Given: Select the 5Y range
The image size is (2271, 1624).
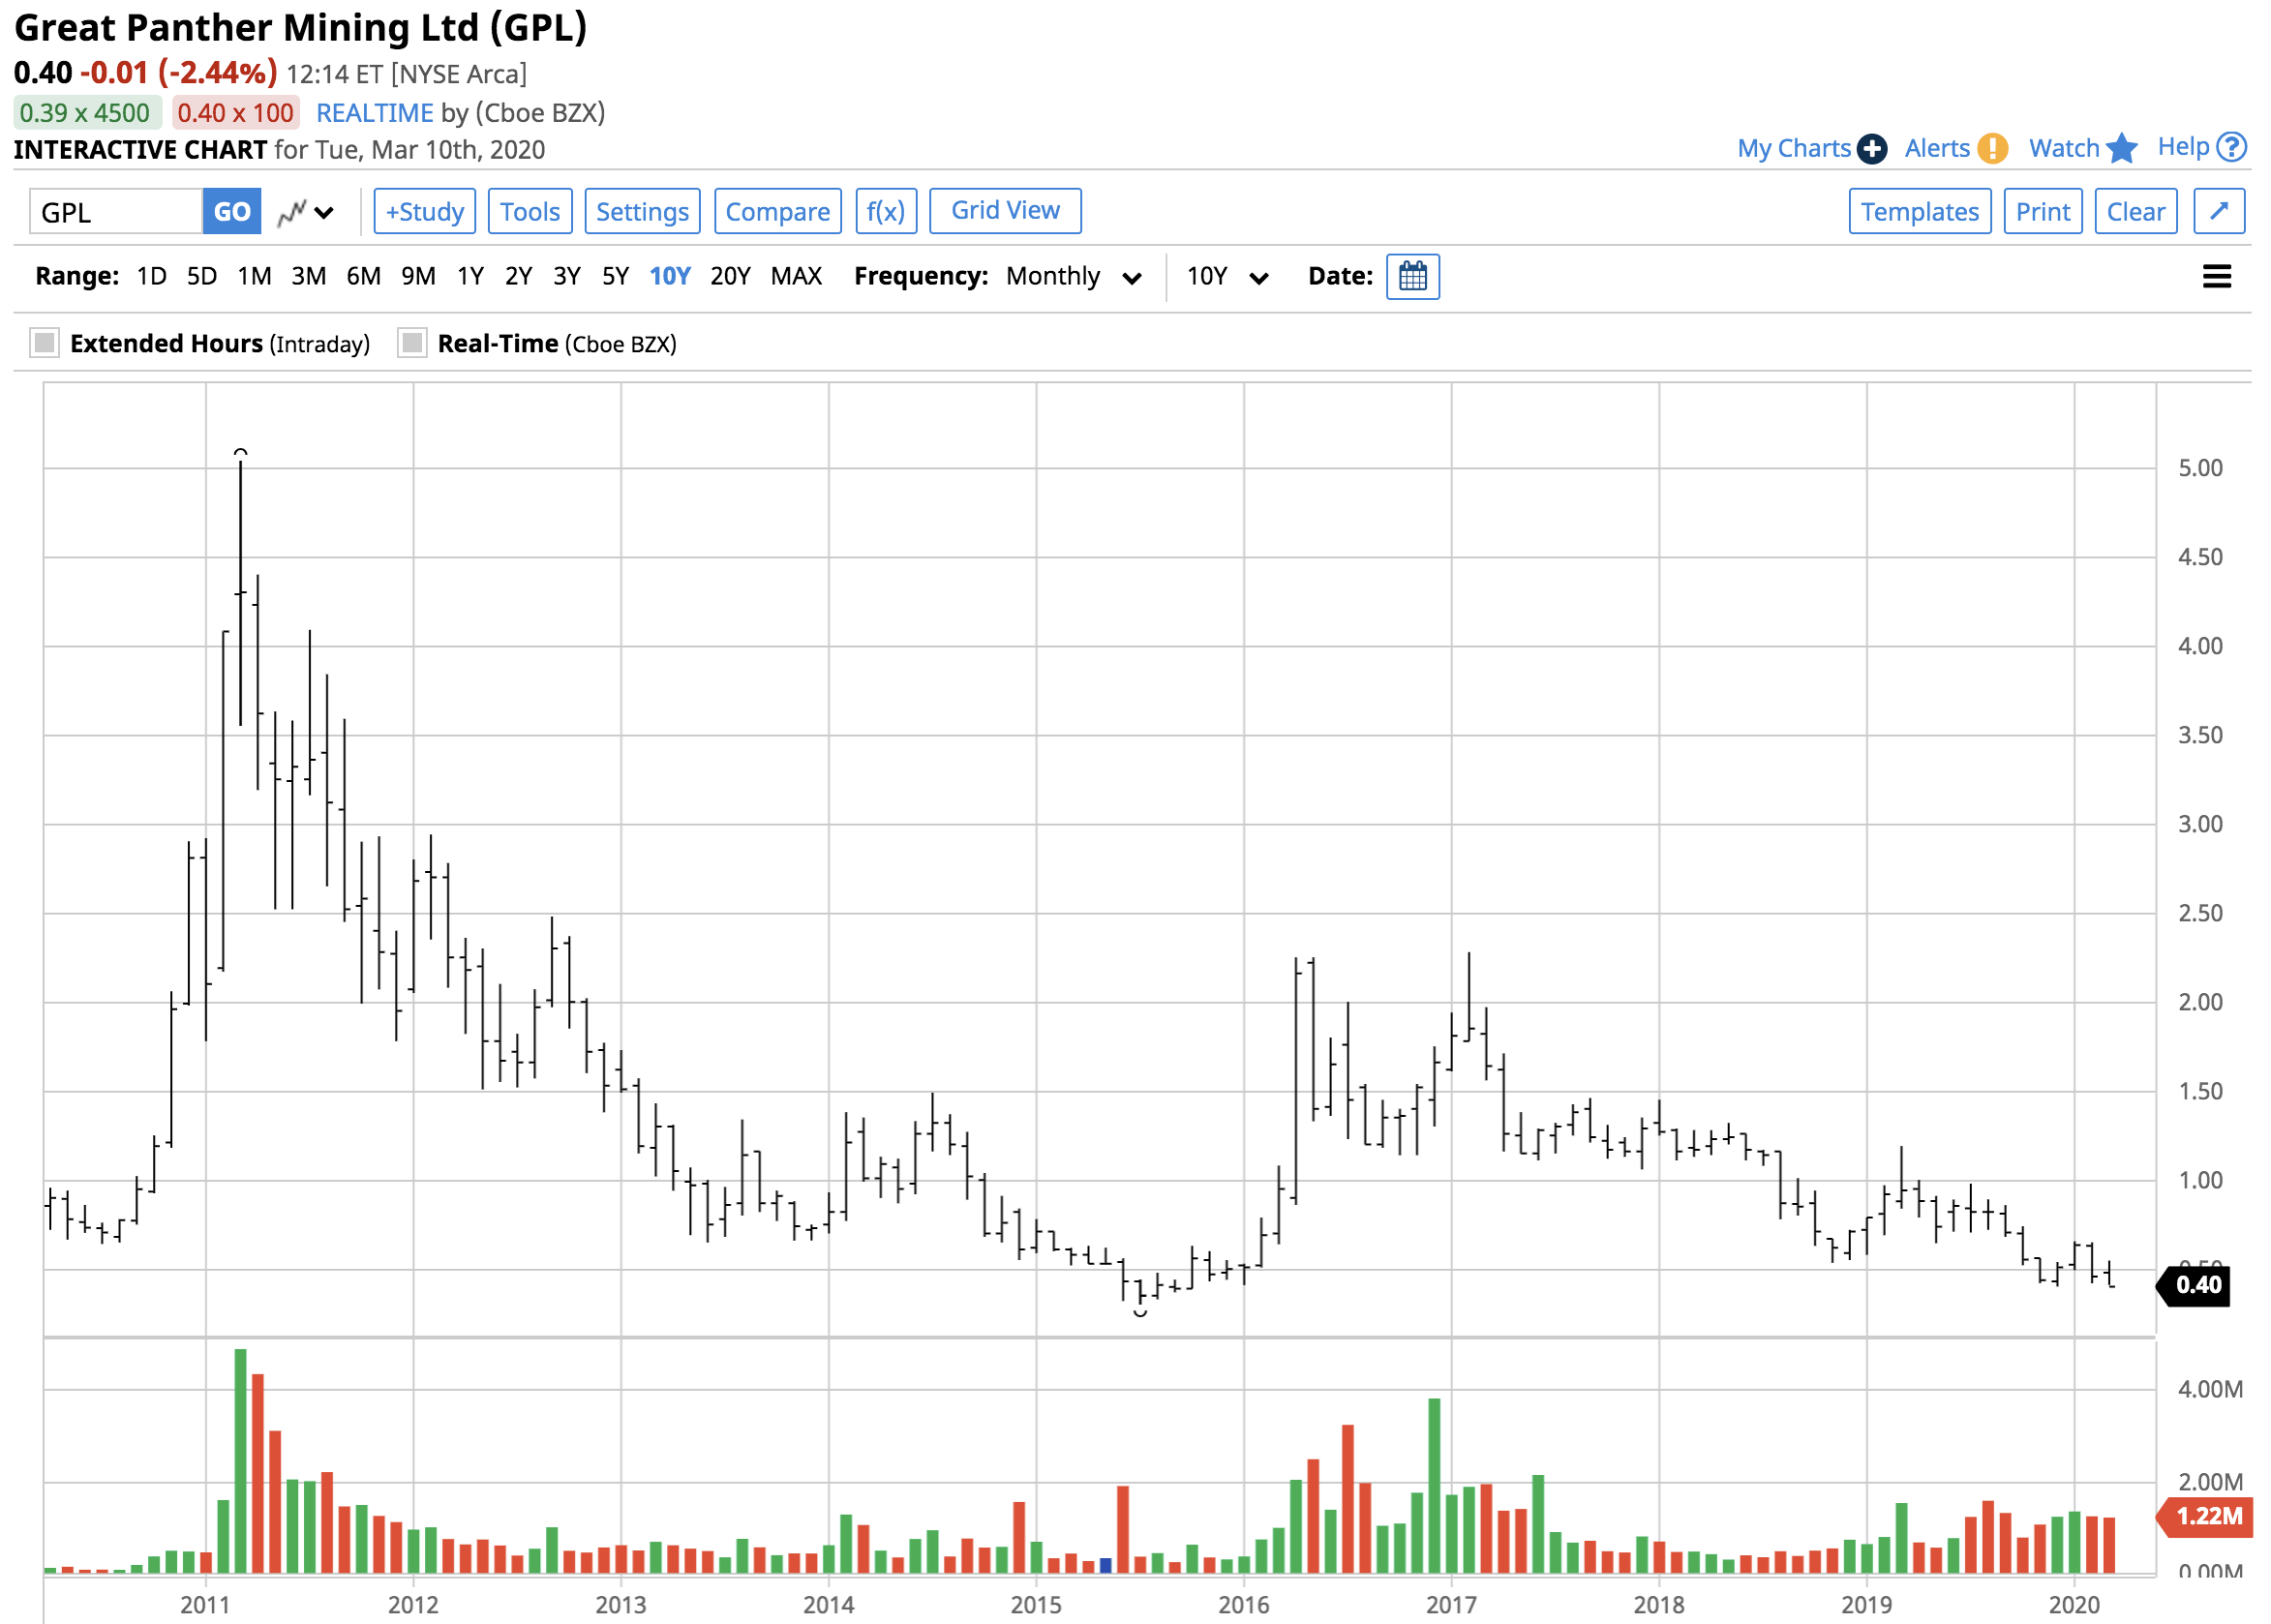Looking at the screenshot, I should point(616,276).
